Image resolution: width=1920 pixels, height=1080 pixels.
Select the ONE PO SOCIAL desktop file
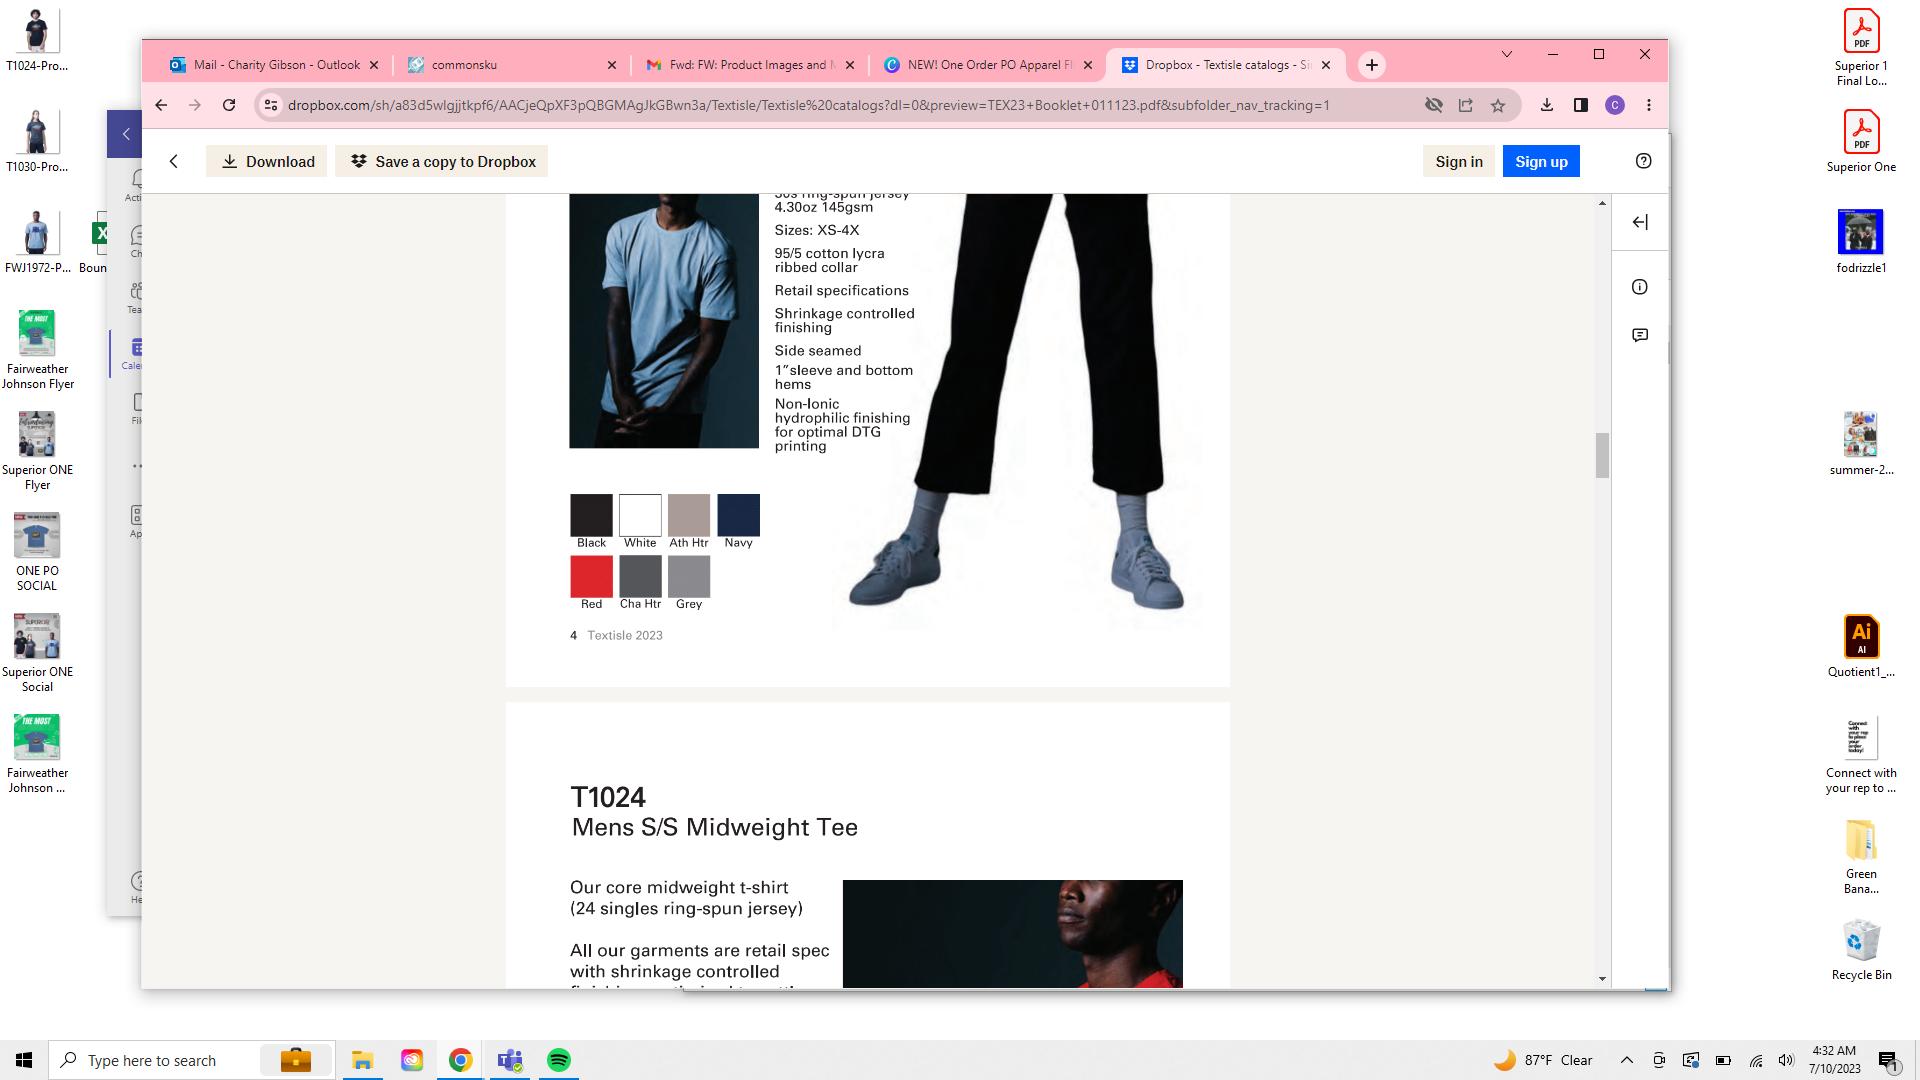click(x=37, y=552)
